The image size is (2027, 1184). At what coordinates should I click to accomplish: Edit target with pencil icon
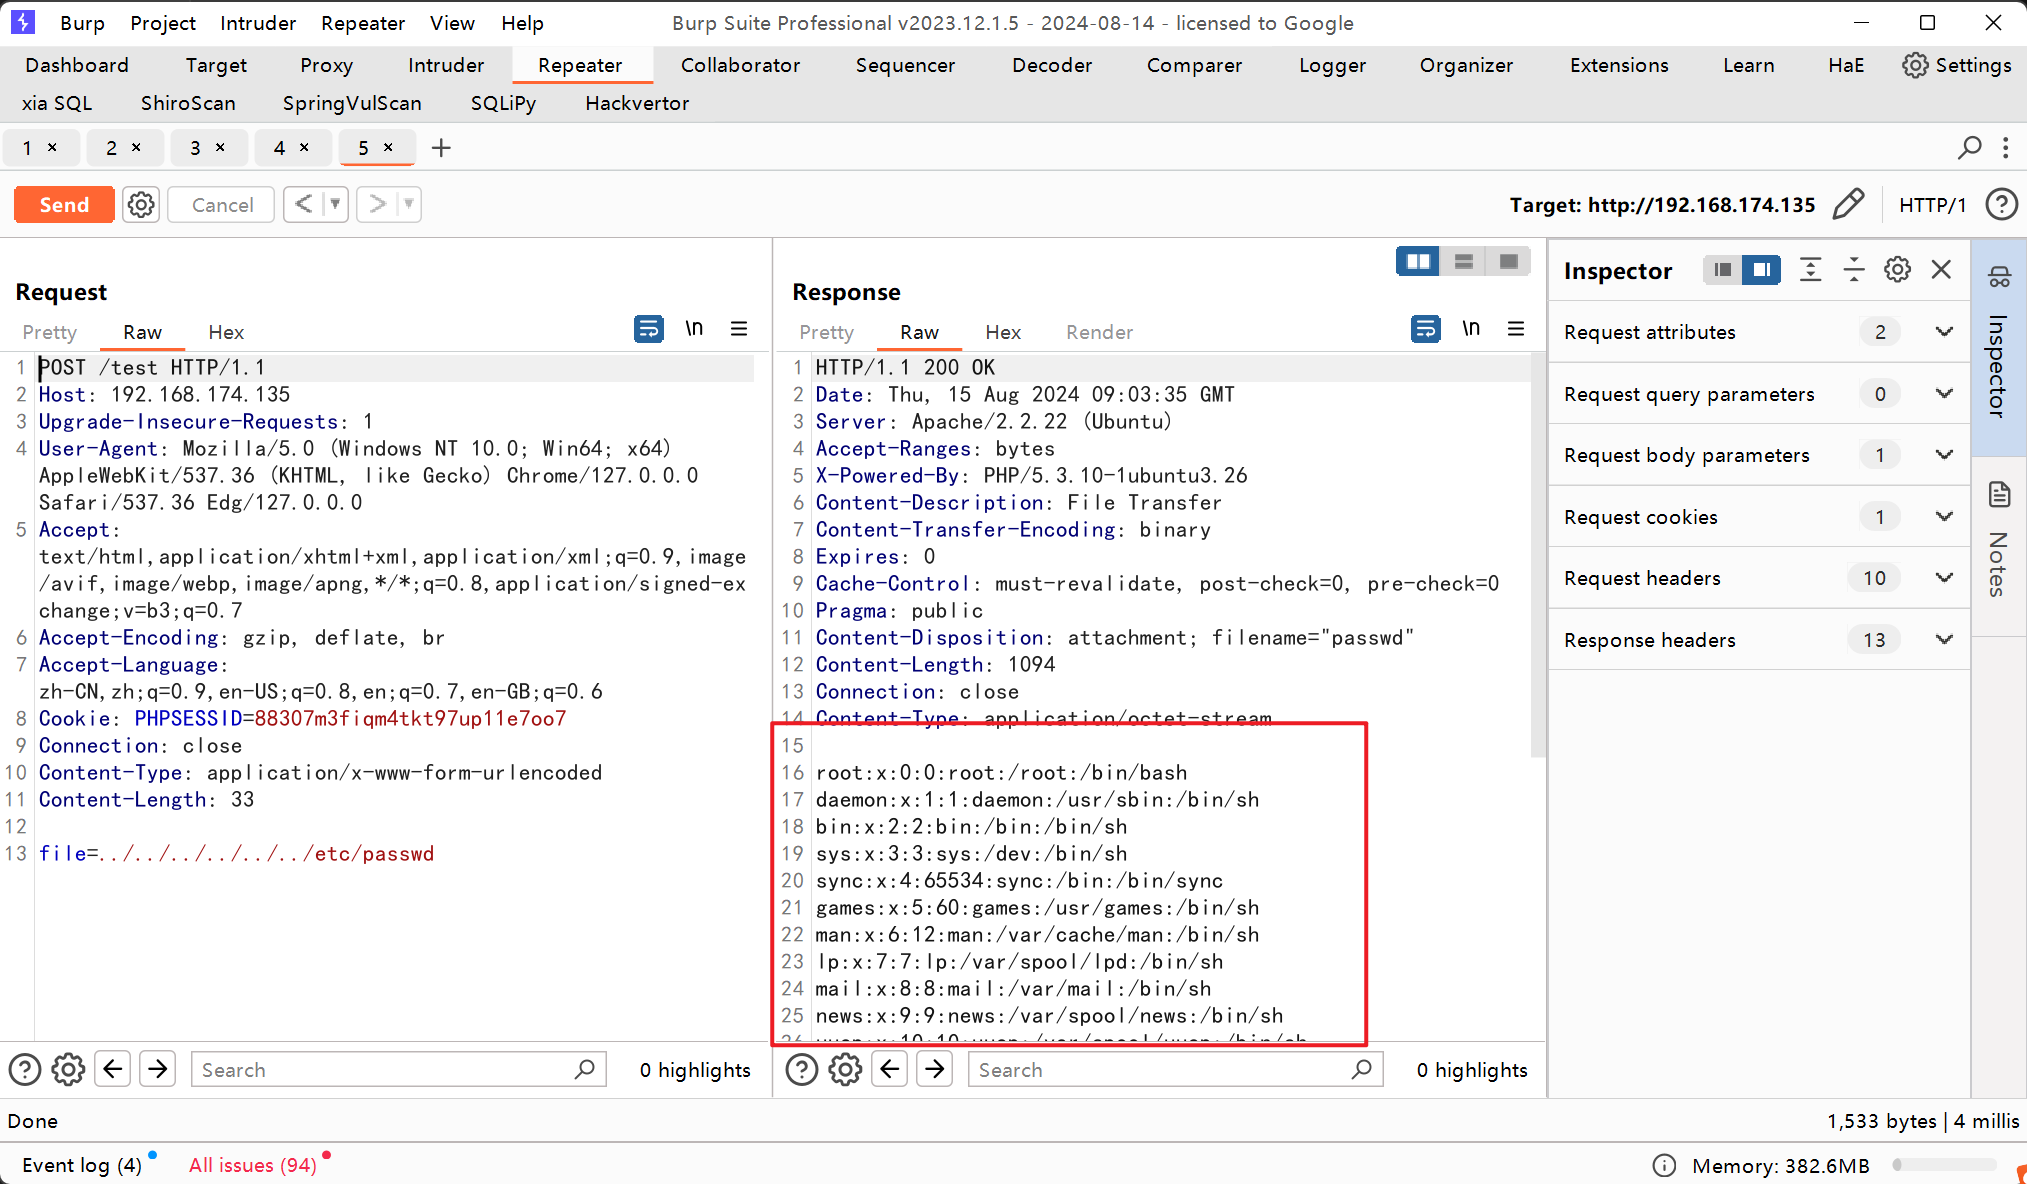click(x=1848, y=205)
